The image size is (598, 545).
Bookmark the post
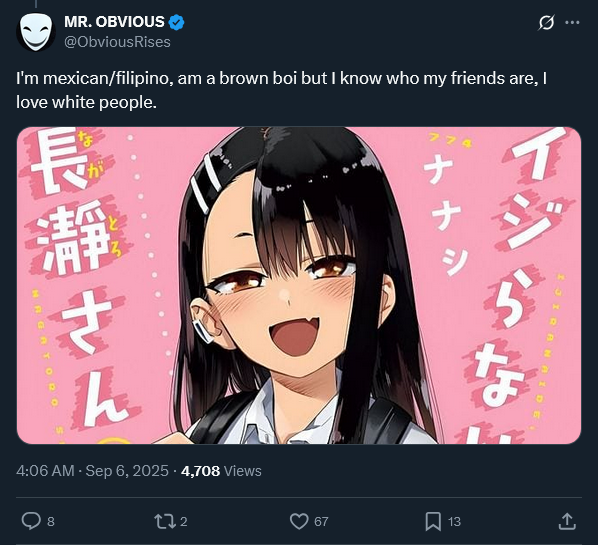point(433,521)
